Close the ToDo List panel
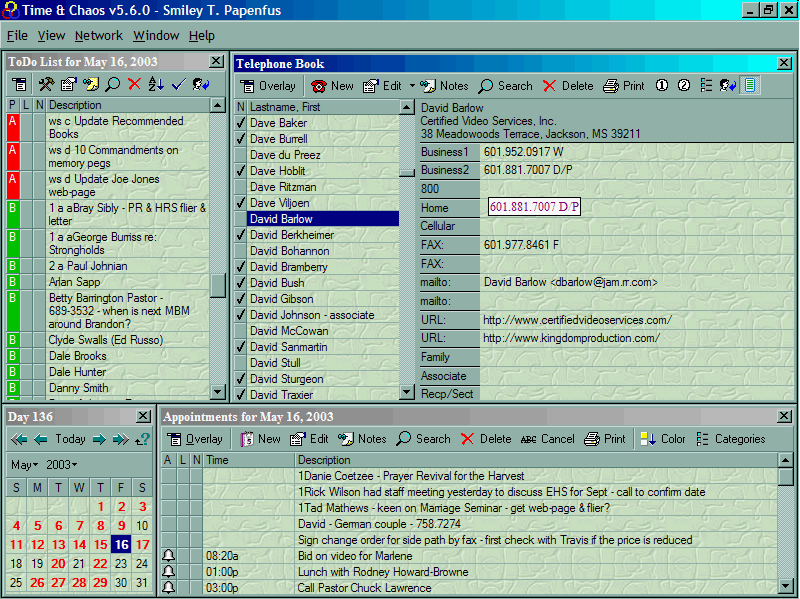Screen dimensions: 800x599 point(216,61)
